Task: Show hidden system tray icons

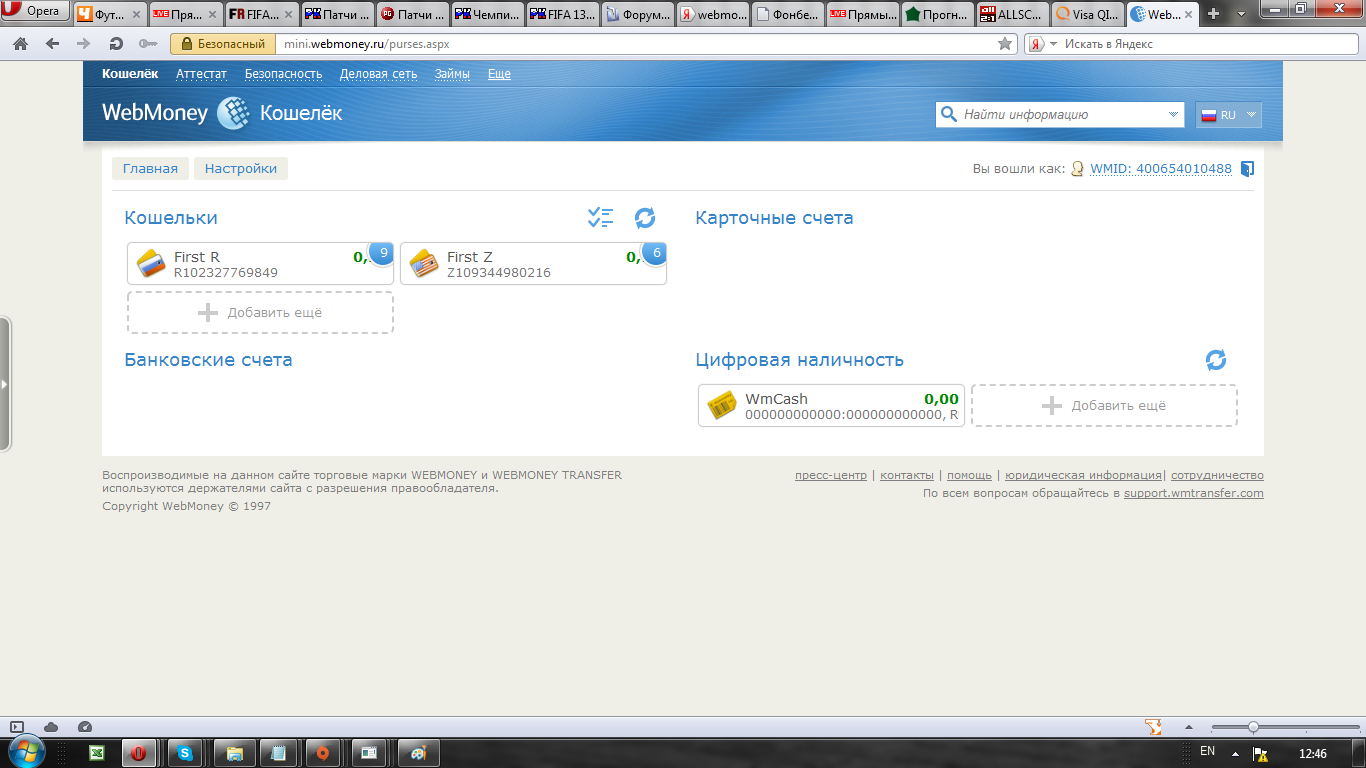Action: click(x=1234, y=753)
